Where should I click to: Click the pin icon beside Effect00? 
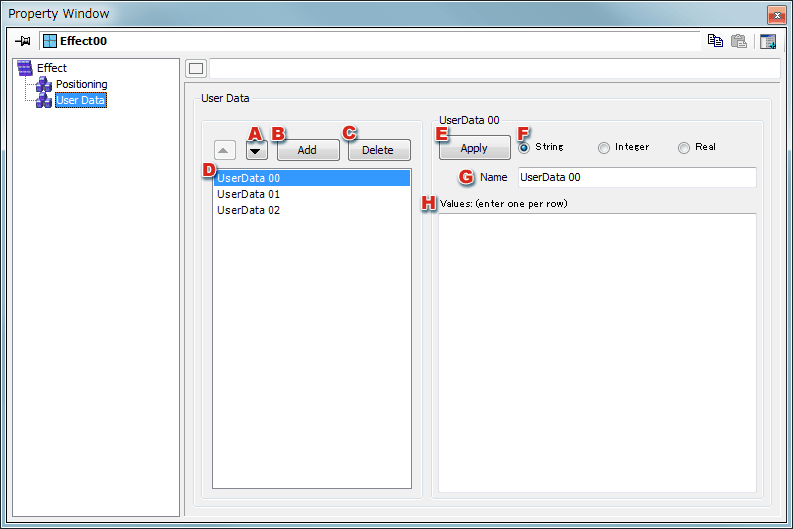[22, 41]
